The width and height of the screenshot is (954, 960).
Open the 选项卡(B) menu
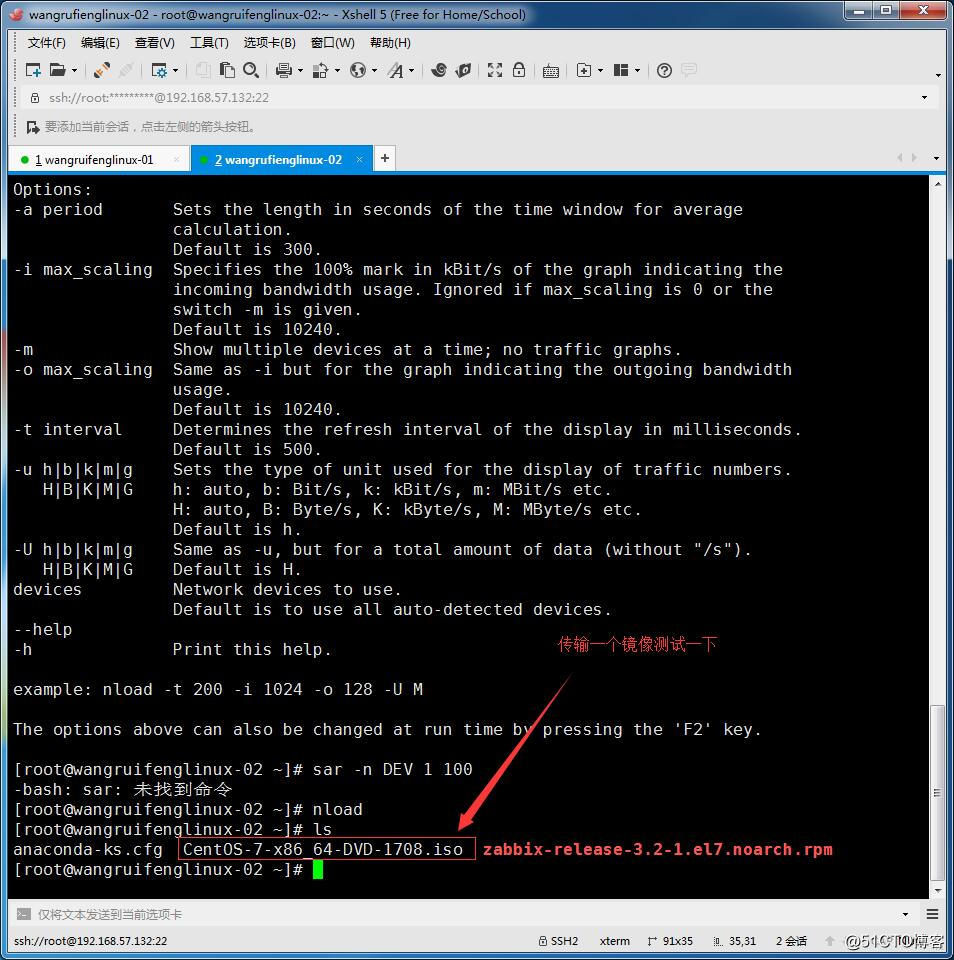[269, 43]
